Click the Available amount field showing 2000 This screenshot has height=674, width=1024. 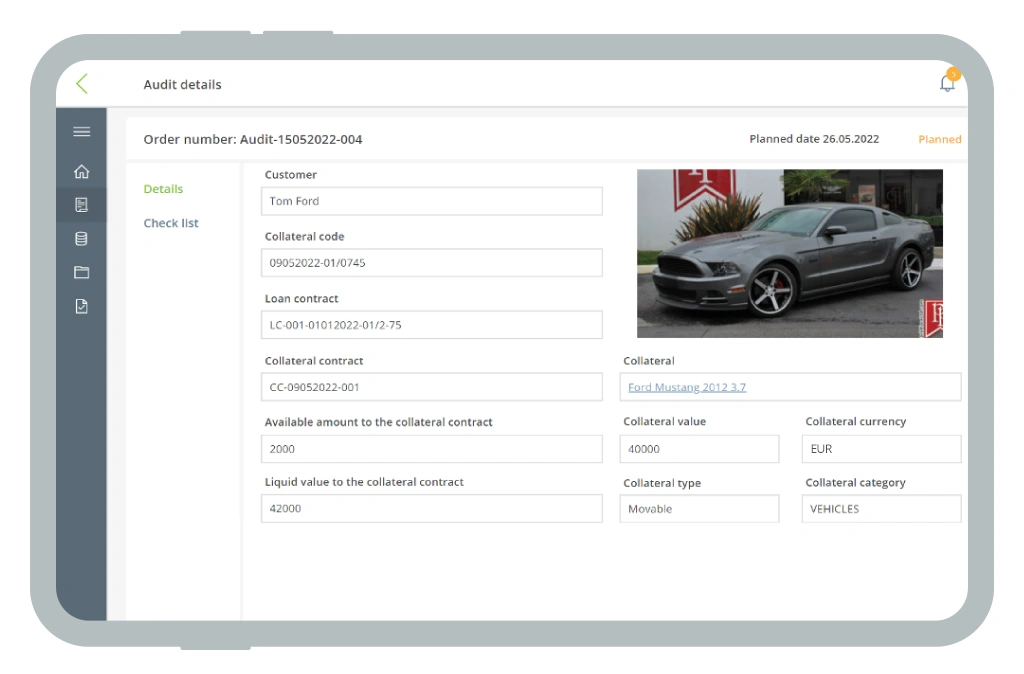coord(432,449)
